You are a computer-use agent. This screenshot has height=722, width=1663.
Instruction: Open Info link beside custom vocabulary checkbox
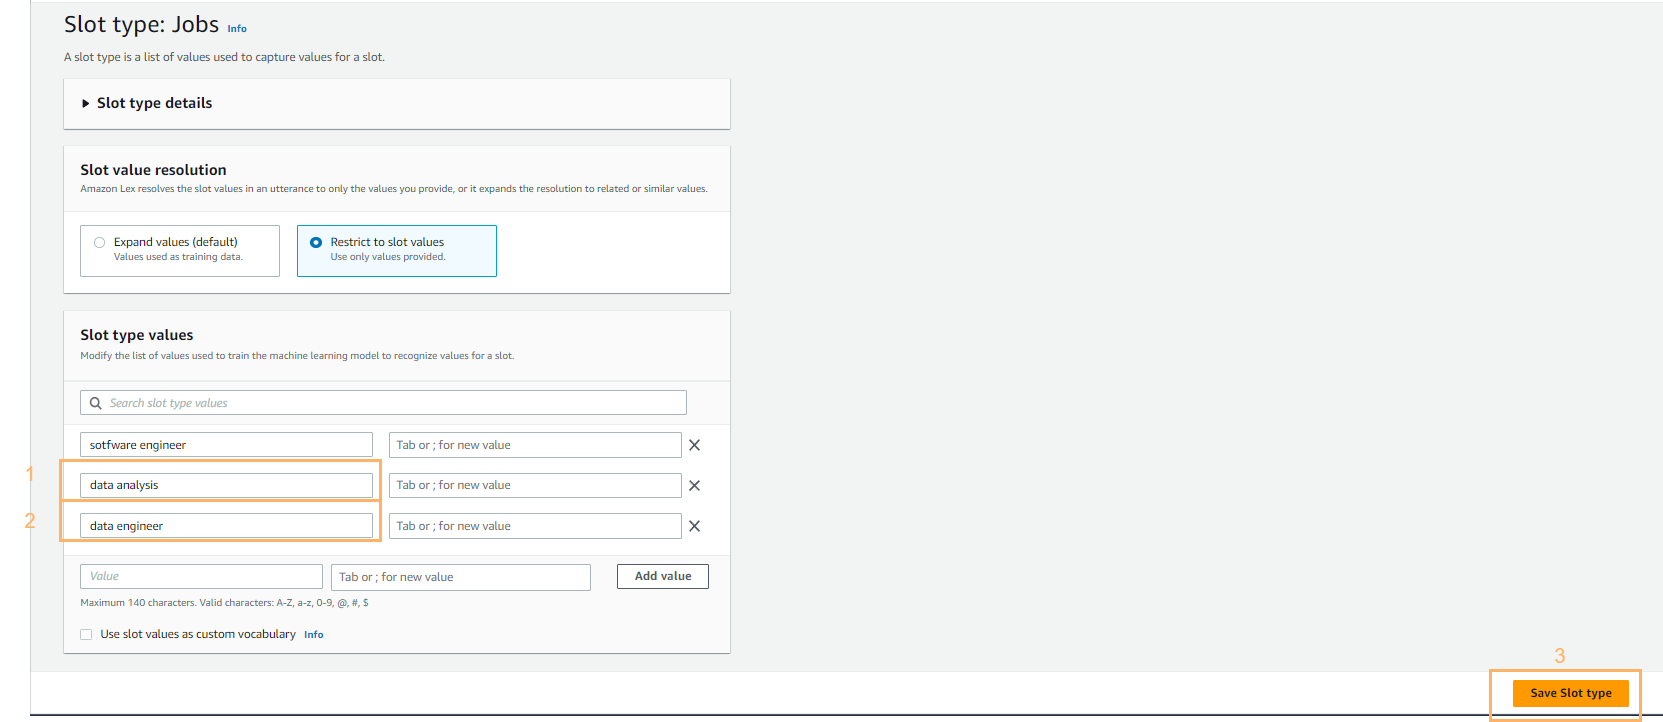click(x=314, y=635)
